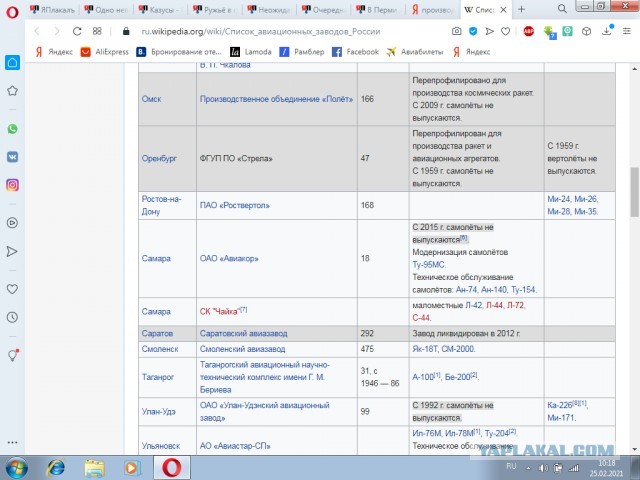
Task: Click the volume speaker tray icon
Action: click(543, 468)
